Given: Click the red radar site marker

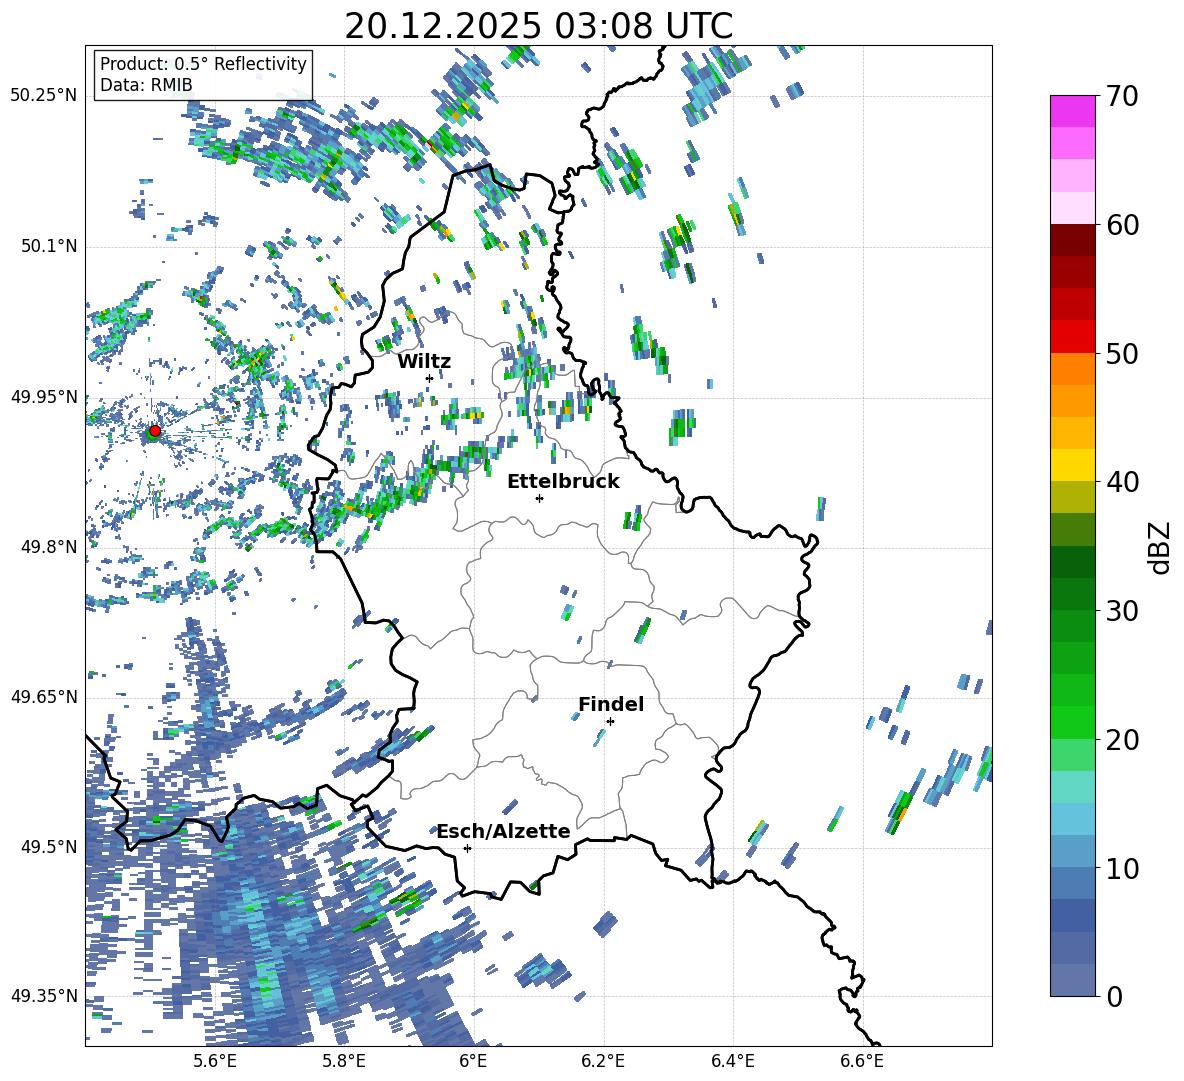Looking at the screenshot, I should click(155, 431).
